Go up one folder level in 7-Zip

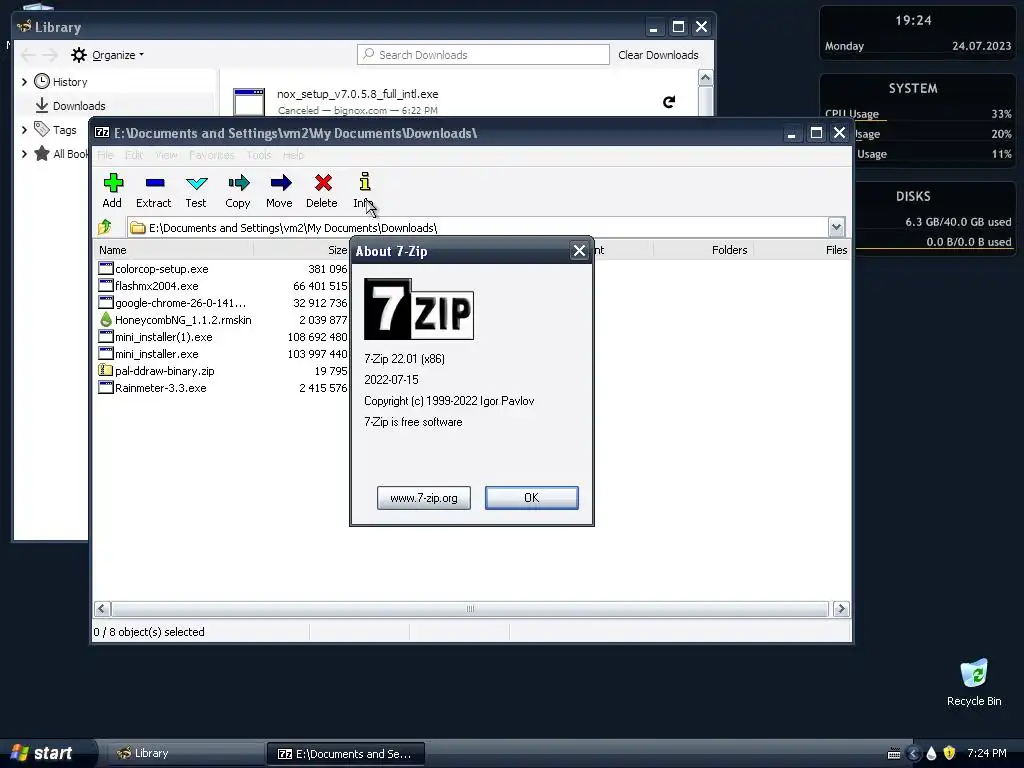[105, 227]
